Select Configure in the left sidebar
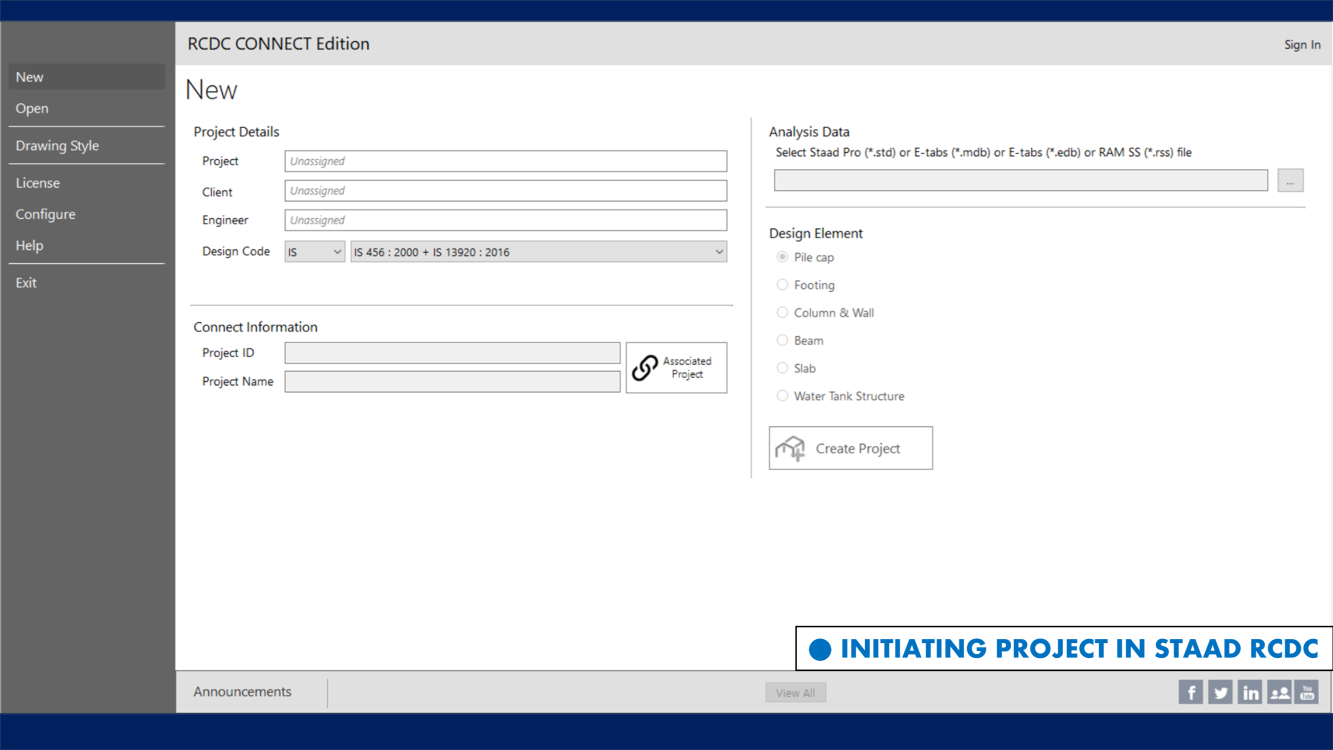 [45, 214]
